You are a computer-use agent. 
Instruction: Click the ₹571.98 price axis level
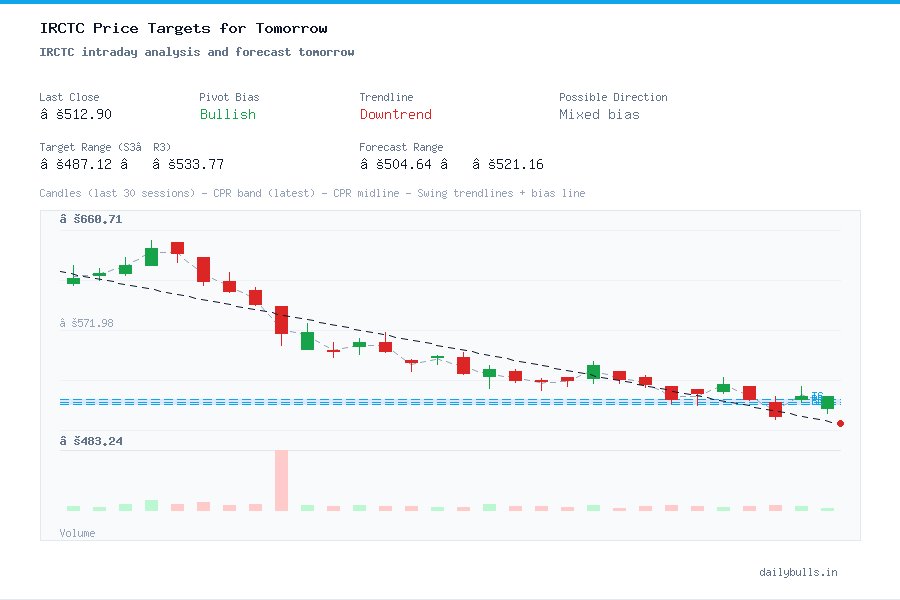[x=87, y=322]
